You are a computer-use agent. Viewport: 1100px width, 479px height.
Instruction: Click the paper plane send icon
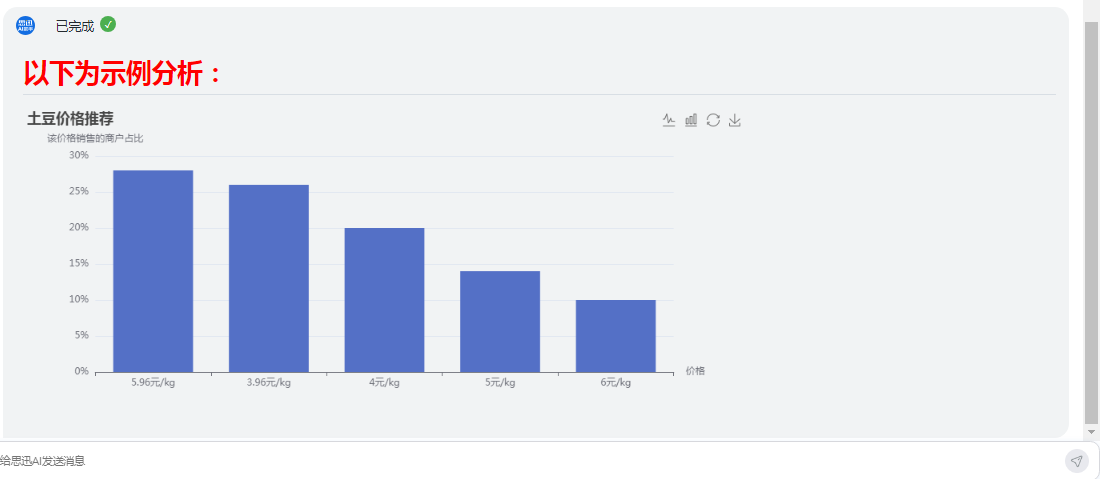tap(1077, 461)
